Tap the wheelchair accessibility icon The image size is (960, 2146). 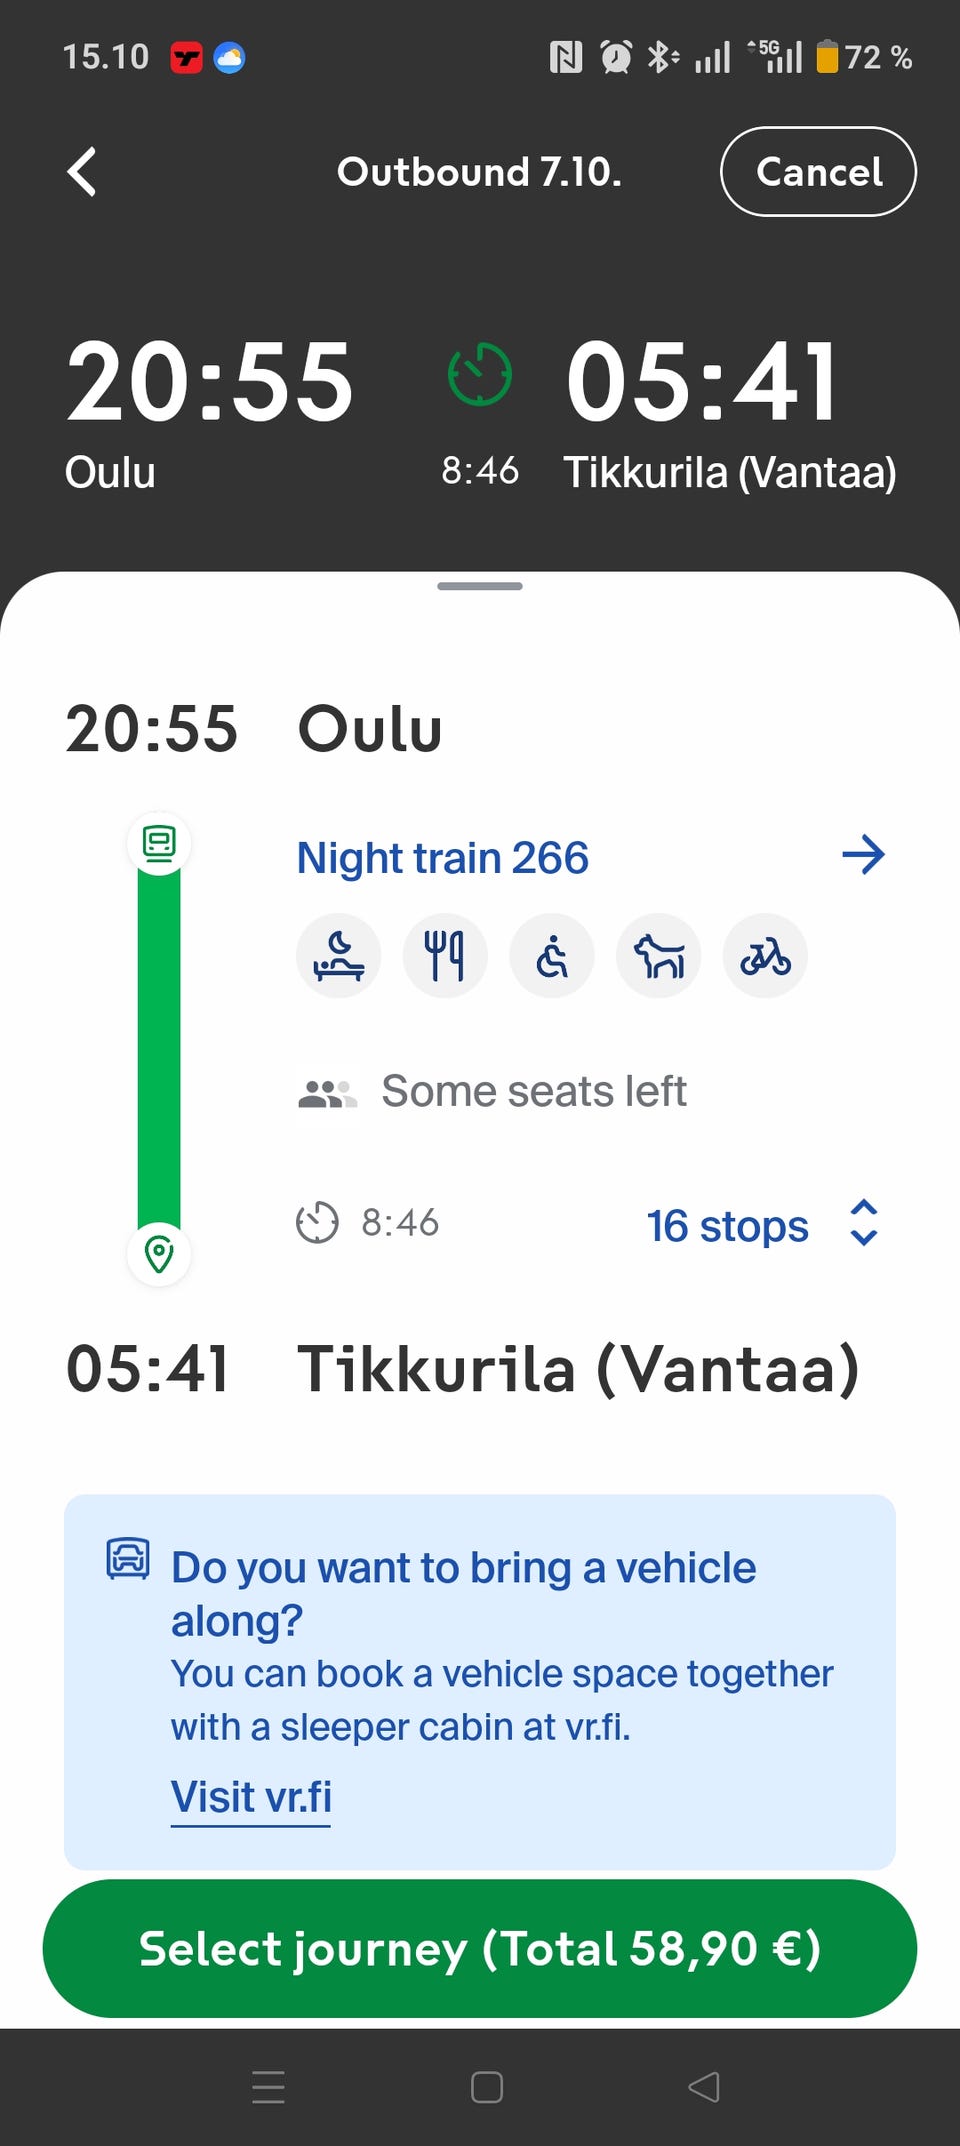[x=552, y=956]
